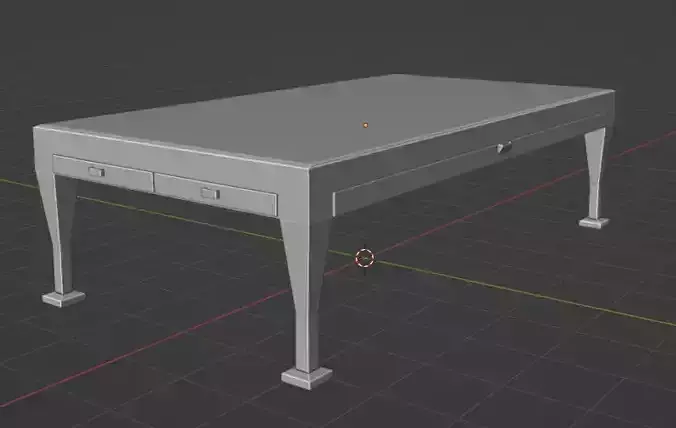Select the nearest corner table leg
This screenshot has height=428, width=676.
pyautogui.click(x=307, y=293)
